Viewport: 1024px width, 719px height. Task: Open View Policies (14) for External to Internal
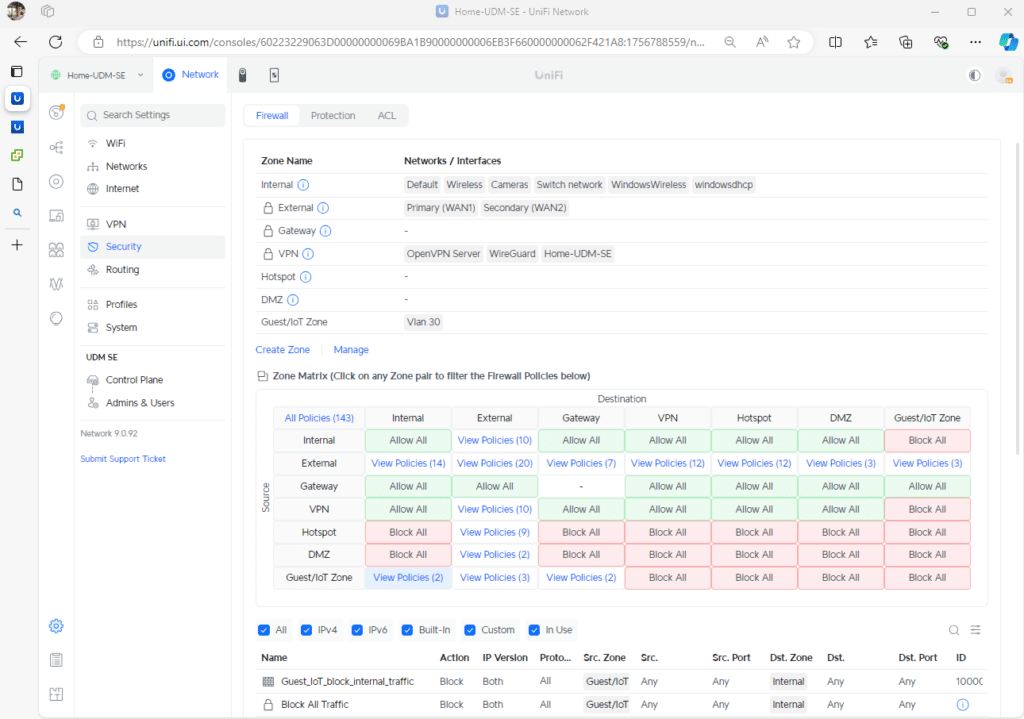(x=408, y=464)
